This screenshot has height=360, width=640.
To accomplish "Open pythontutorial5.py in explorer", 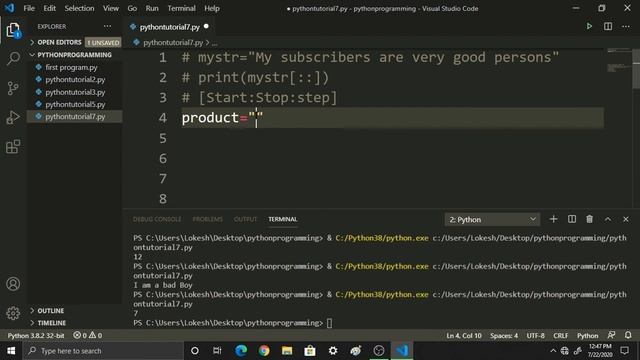I will coord(75,104).
